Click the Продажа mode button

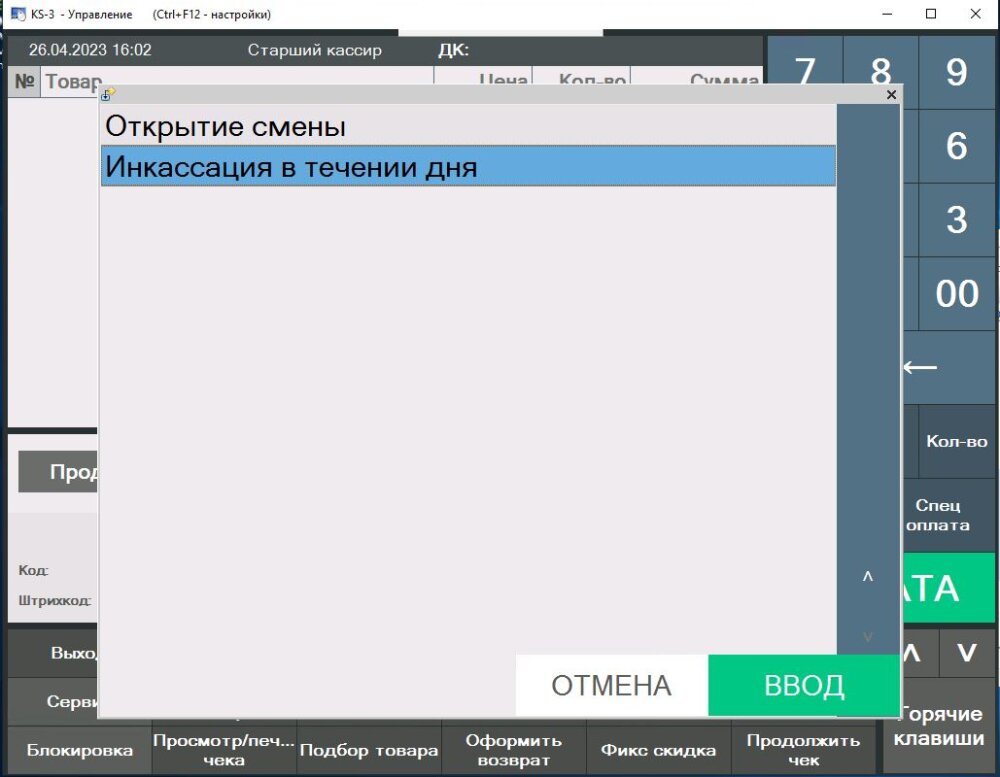click(58, 471)
